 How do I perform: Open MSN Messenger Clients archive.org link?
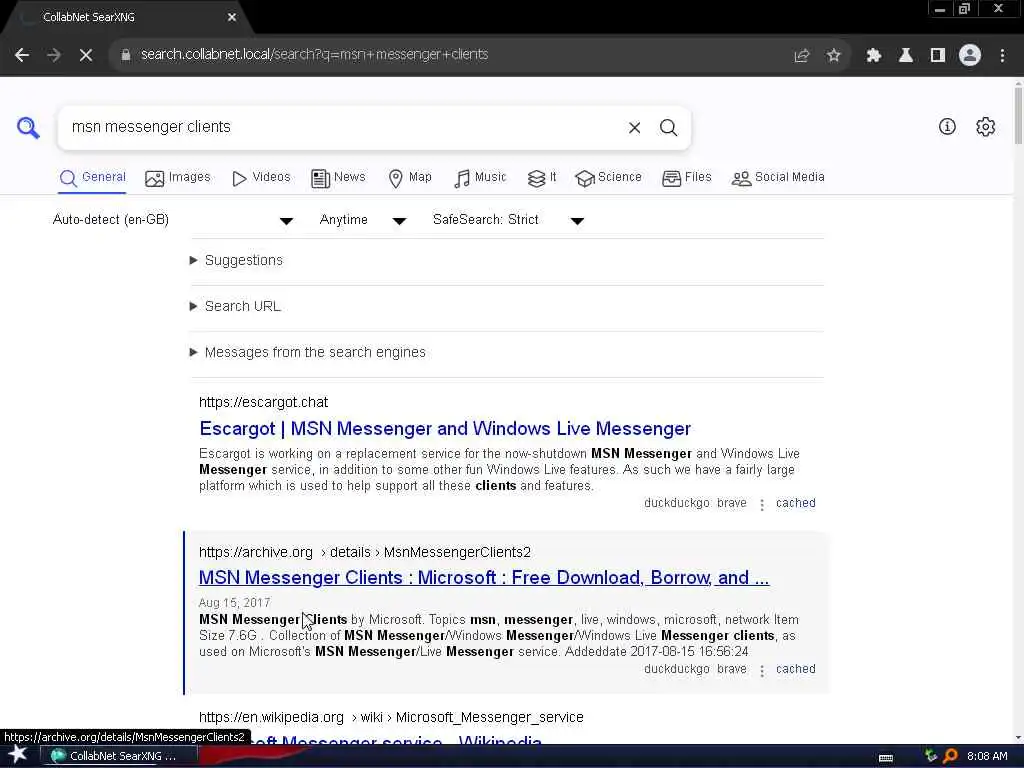tap(484, 578)
